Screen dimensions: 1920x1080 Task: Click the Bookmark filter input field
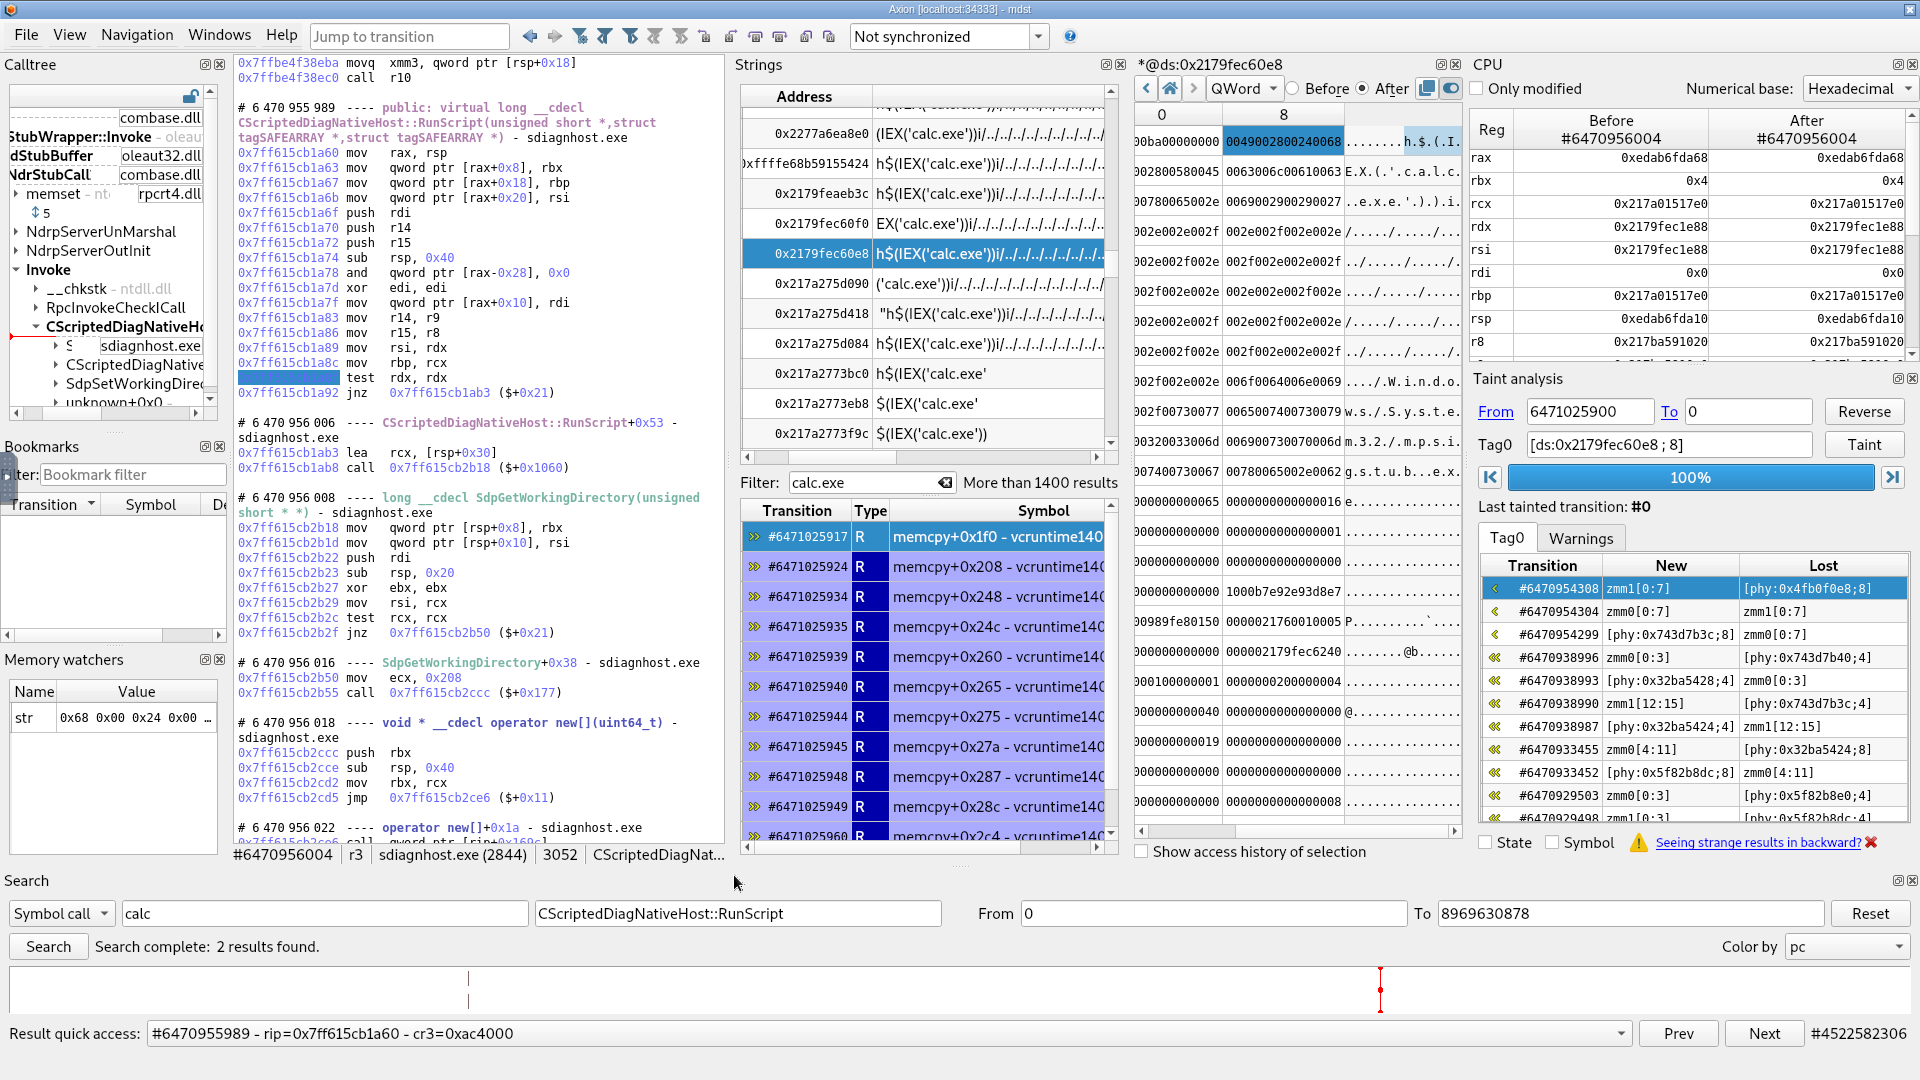click(133, 475)
